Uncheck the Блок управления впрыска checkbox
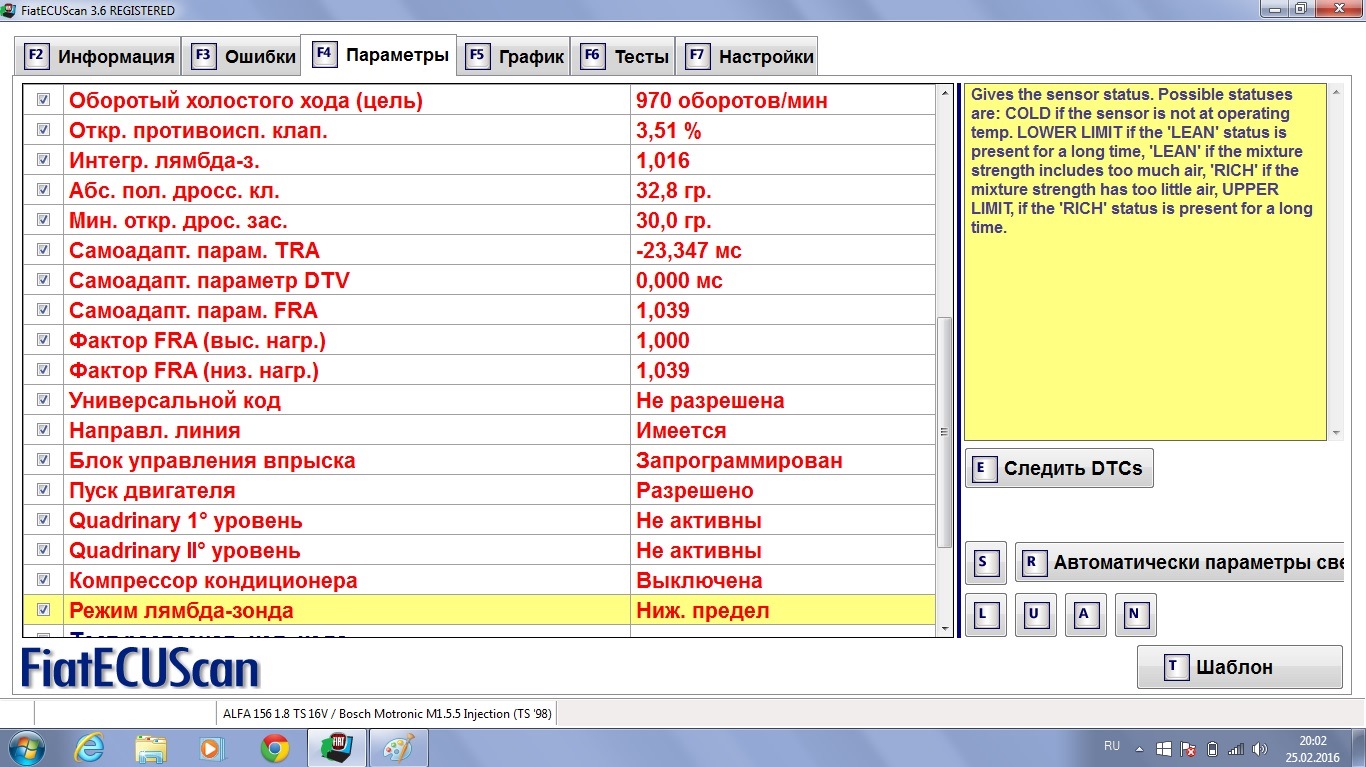 click(43, 460)
